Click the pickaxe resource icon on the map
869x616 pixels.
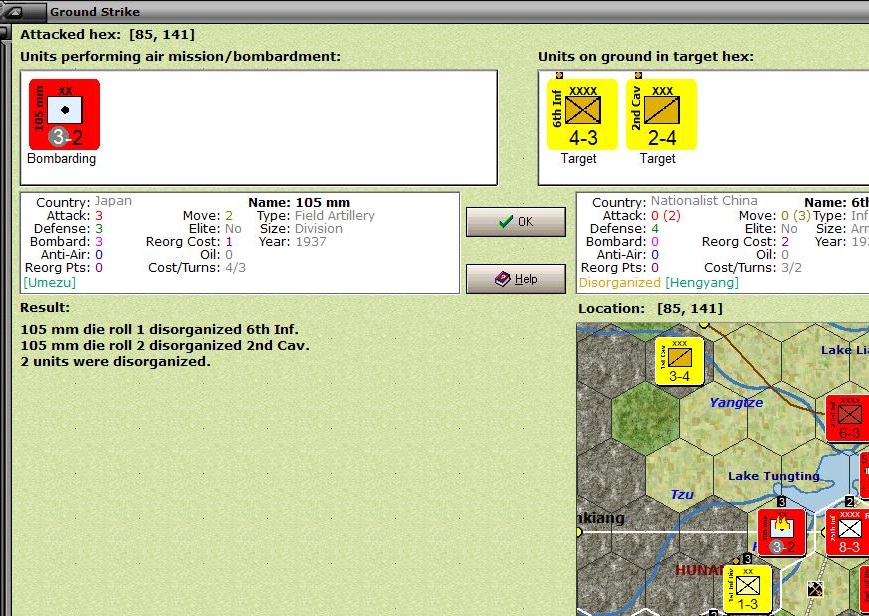[815, 589]
